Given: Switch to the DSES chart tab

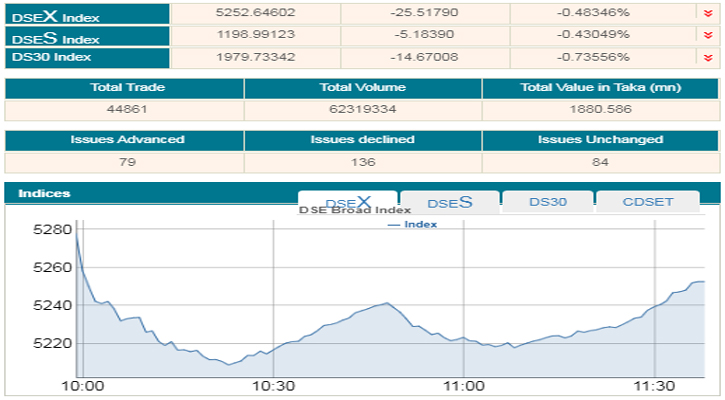Looking at the screenshot, I should [x=449, y=202].
